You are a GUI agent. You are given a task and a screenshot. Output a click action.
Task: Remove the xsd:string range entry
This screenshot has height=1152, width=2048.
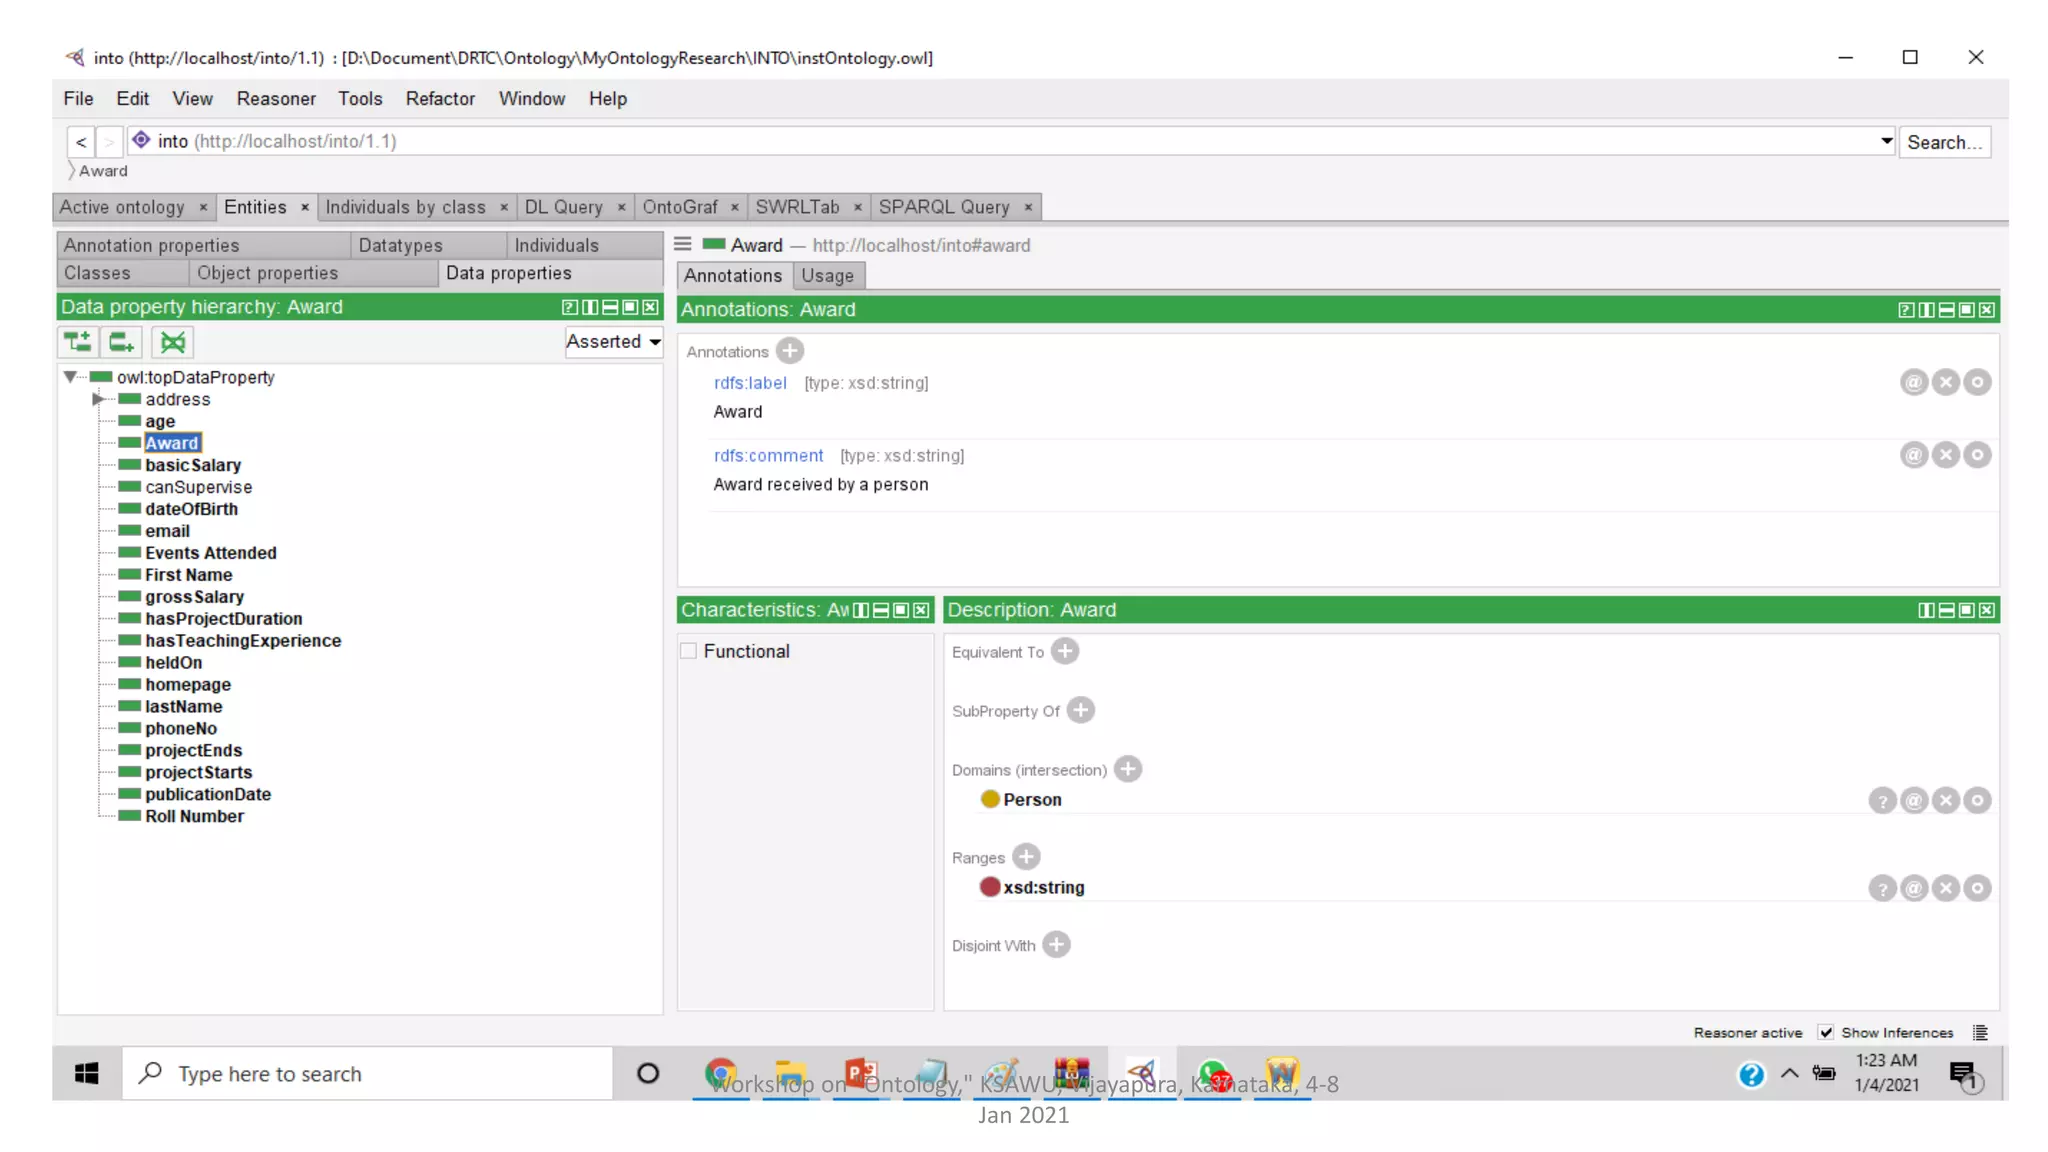(1945, 888)
